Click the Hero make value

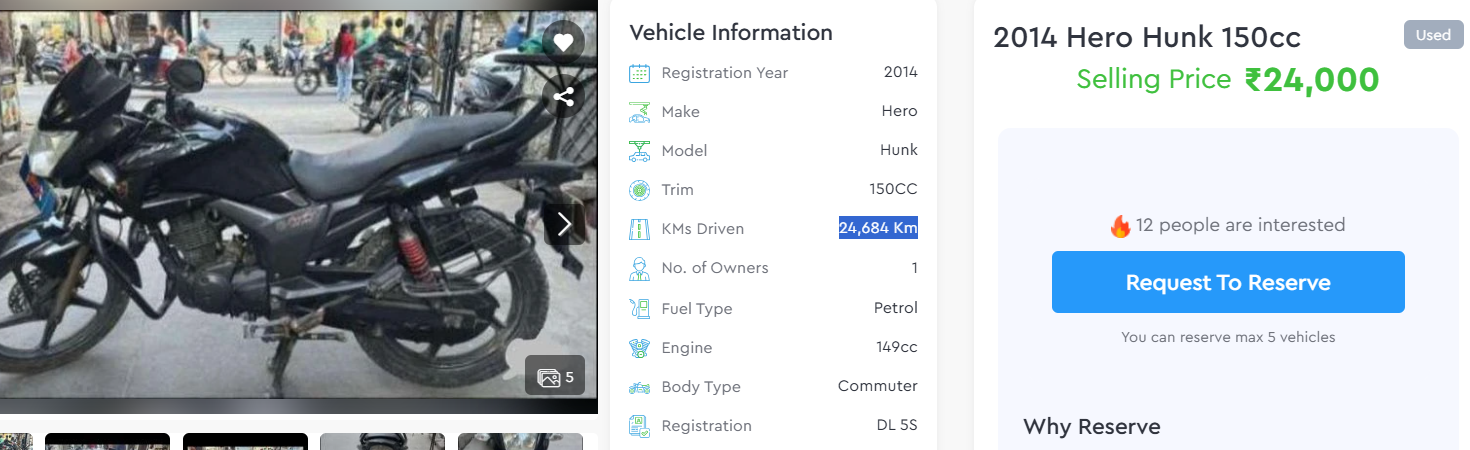tap(900, 111)
